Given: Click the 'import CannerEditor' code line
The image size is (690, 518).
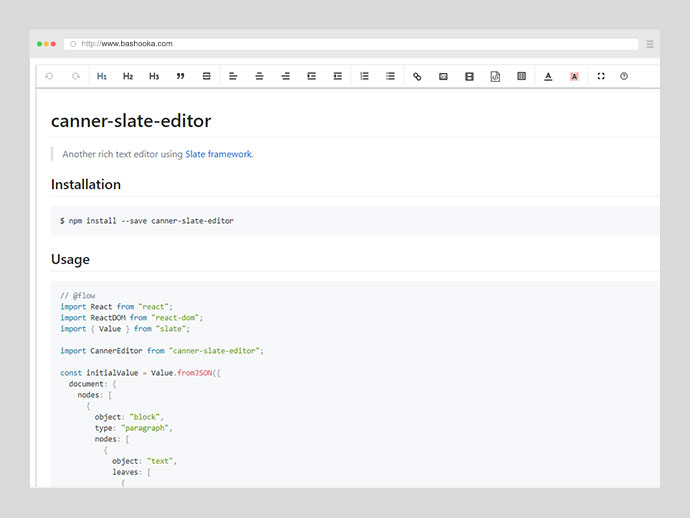Looking at the screenshot, I should [162, 350].
